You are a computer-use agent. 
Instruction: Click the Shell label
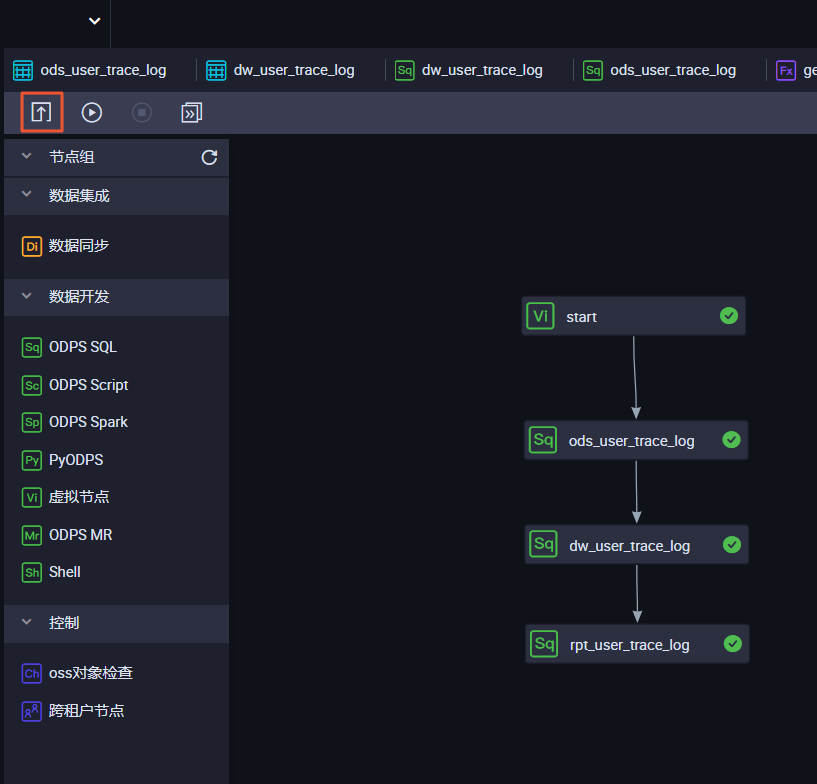click(65, 572)
